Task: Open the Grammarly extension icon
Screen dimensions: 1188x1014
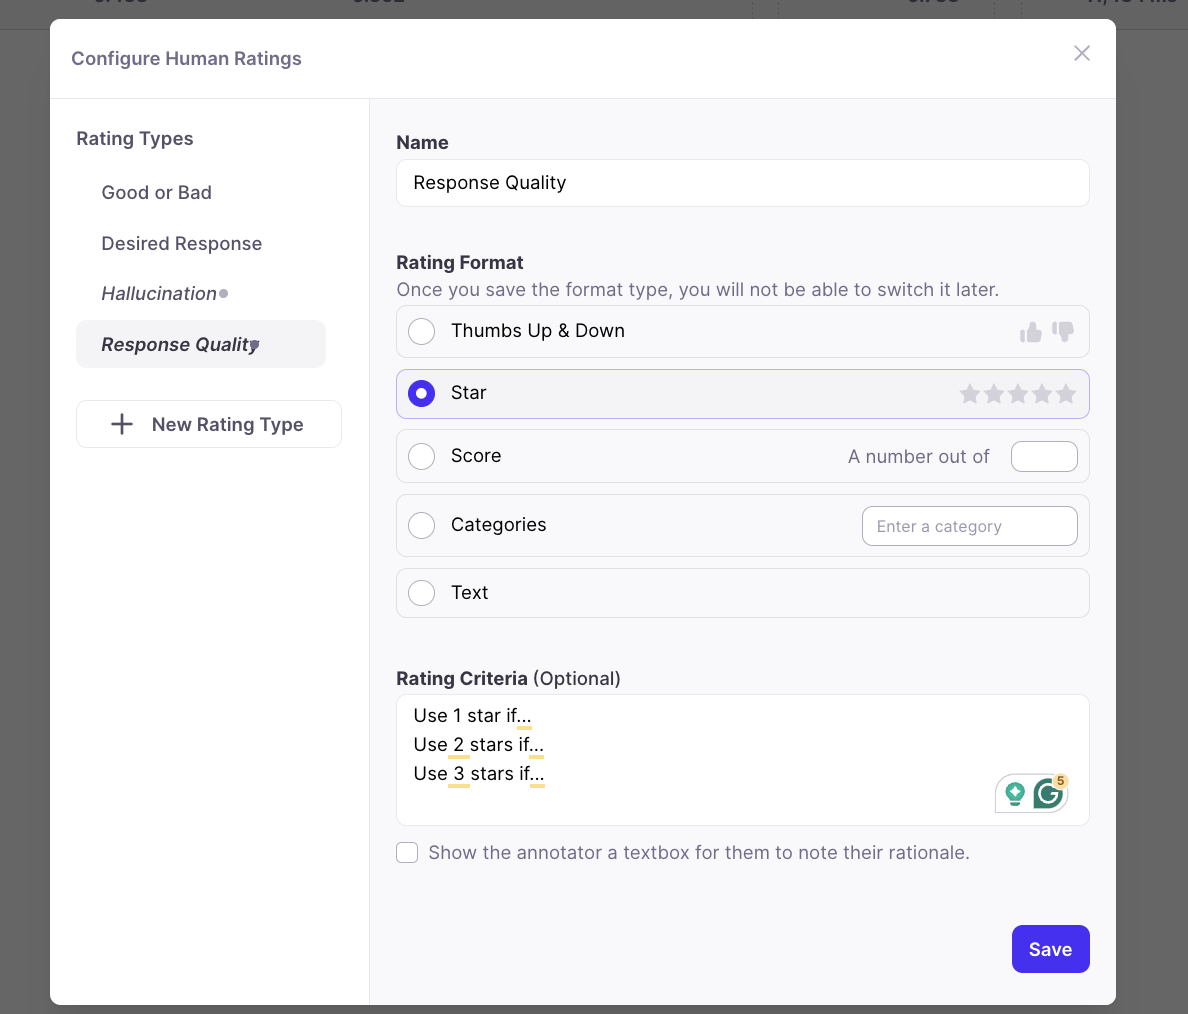Action: (x=1049, y=793)
